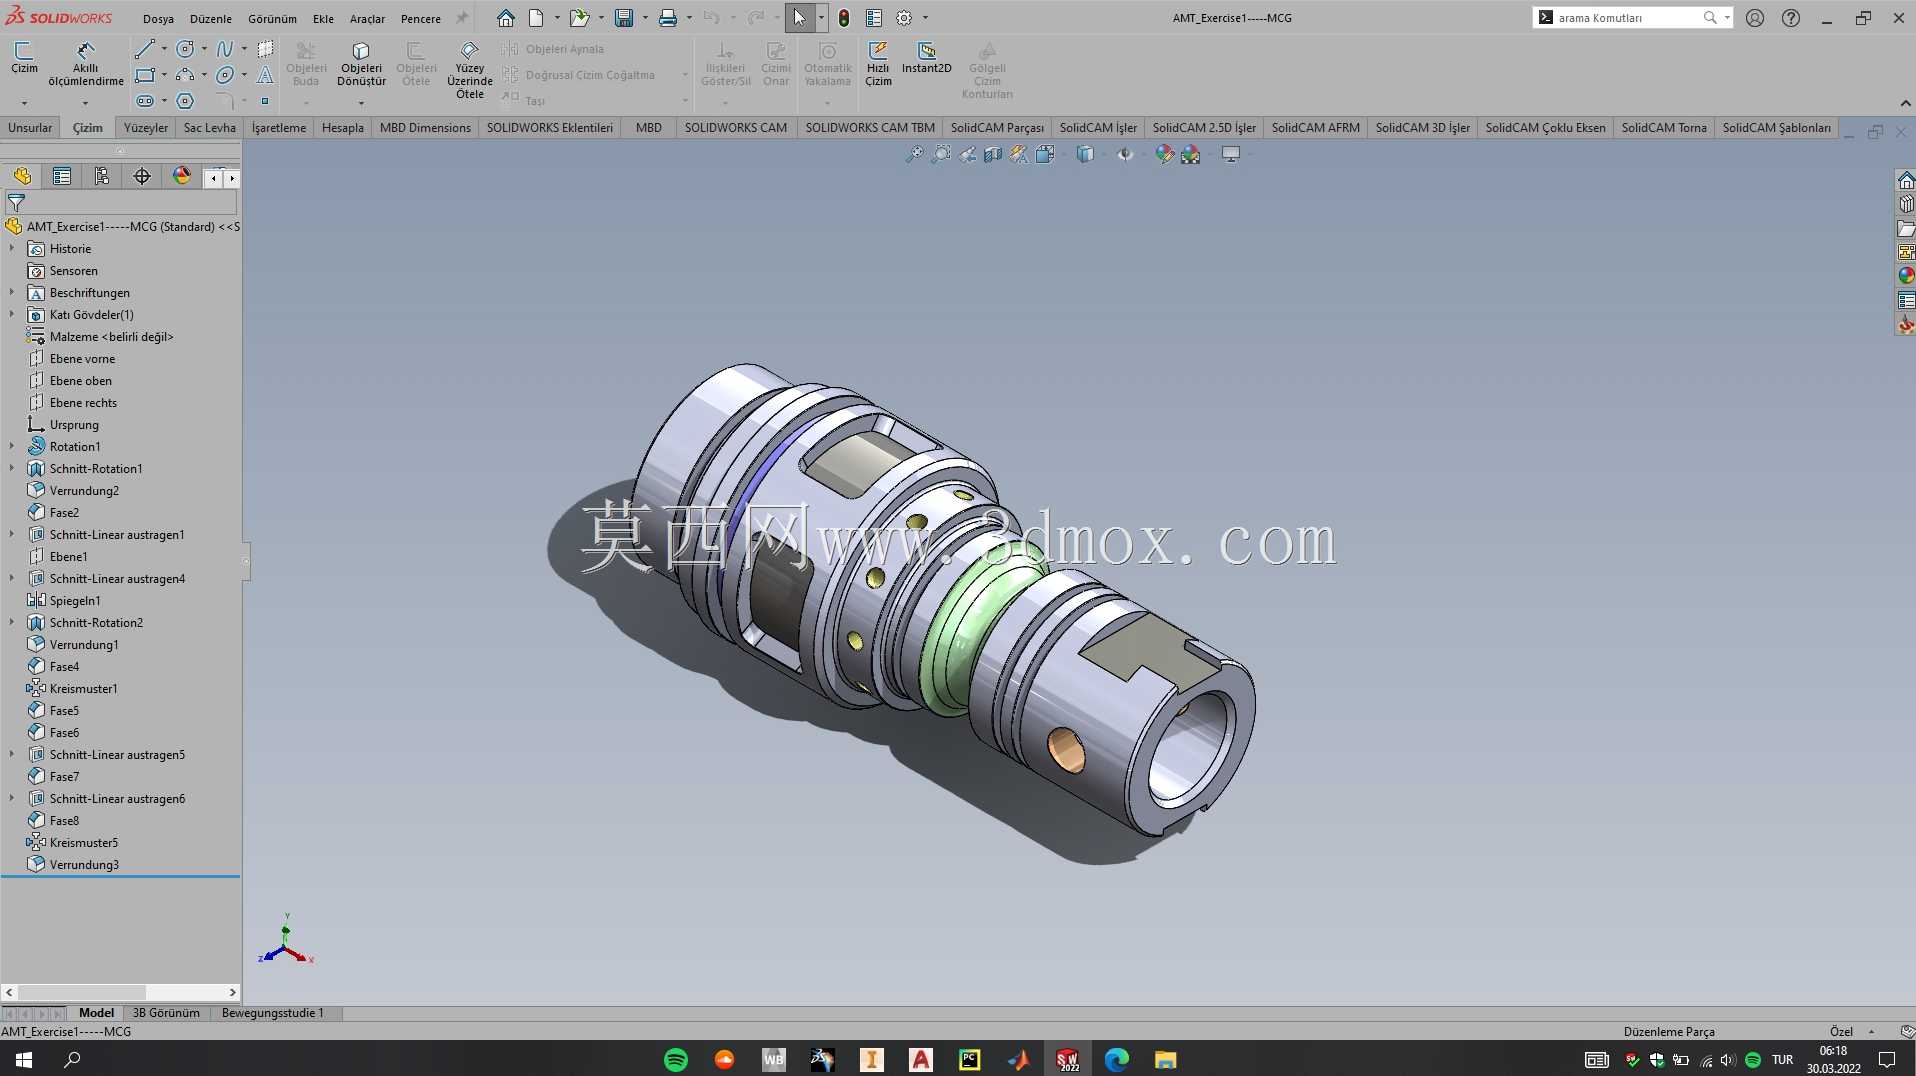Toggle the Çizim sketch mode button
1916x1076 pixels.
(x=24, y=58)
